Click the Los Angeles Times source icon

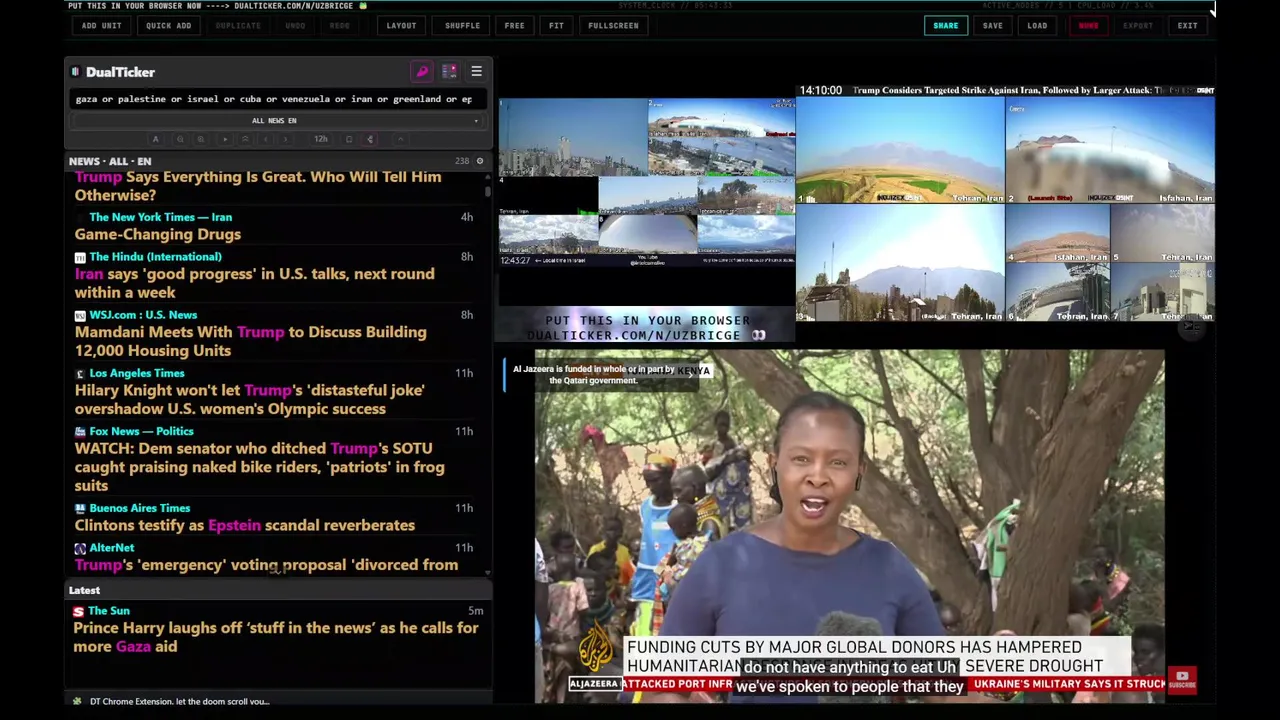tap(80, 373)
